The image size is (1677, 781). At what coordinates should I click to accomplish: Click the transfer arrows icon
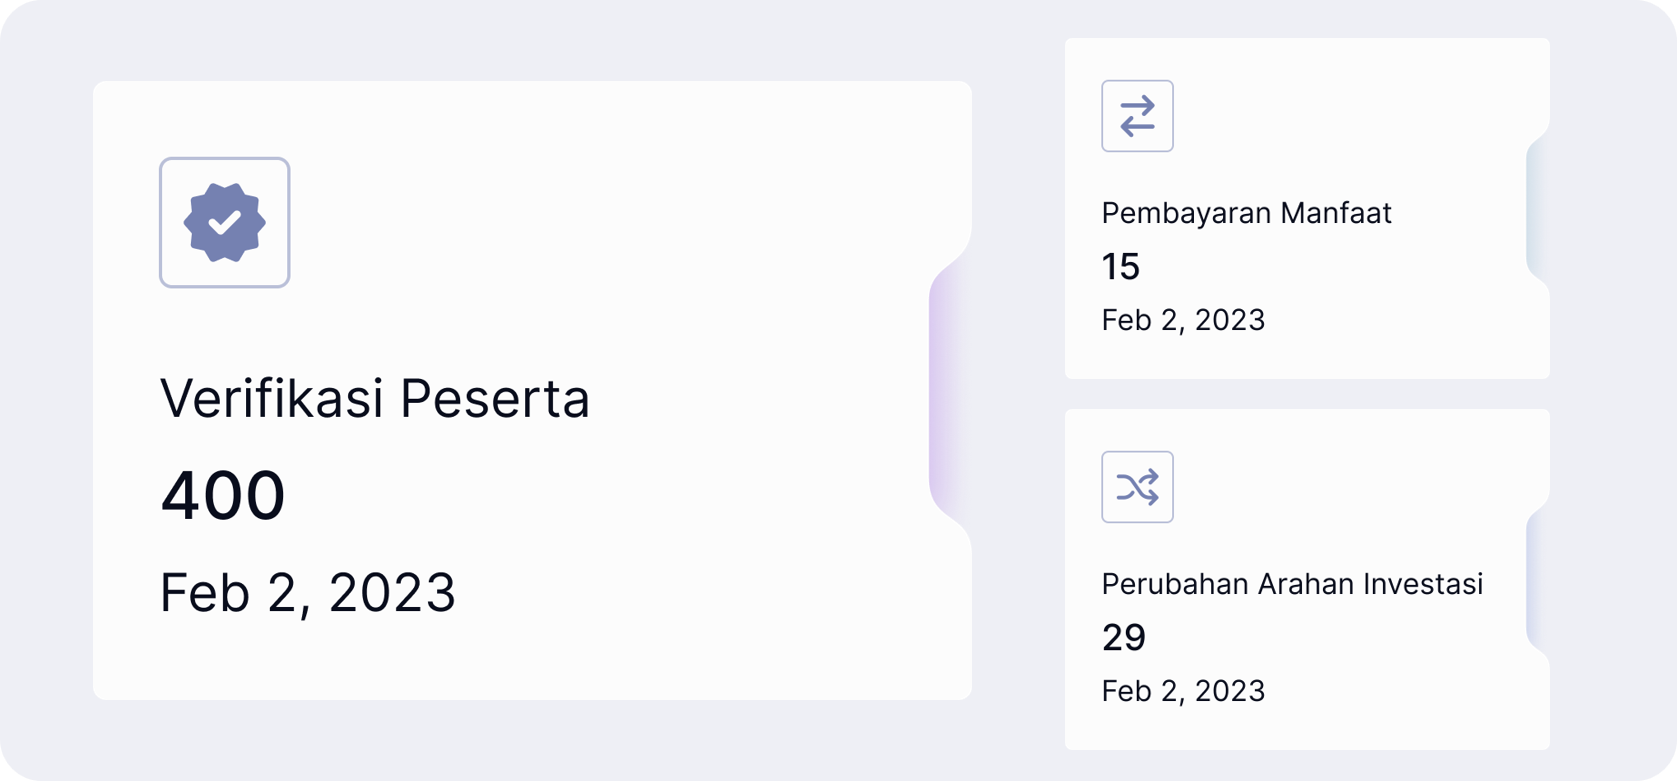(x=1137, y=116)
